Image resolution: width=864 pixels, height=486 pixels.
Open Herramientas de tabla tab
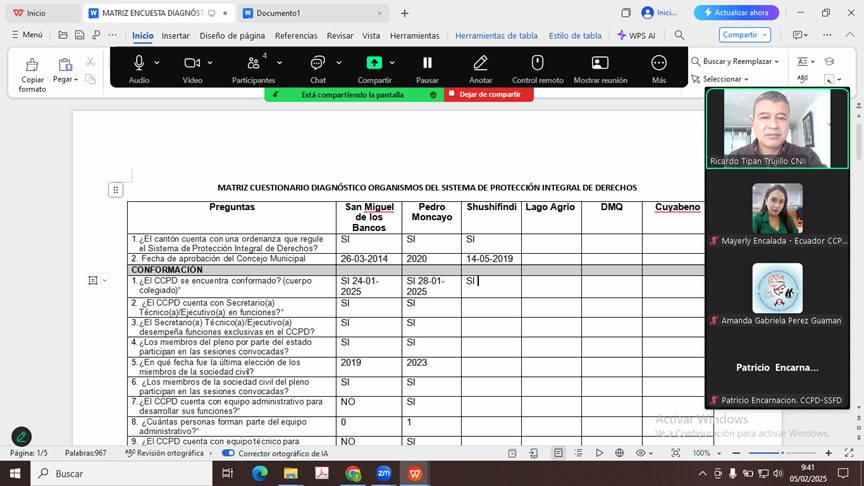pyautogui.click(x=496, y=35)
